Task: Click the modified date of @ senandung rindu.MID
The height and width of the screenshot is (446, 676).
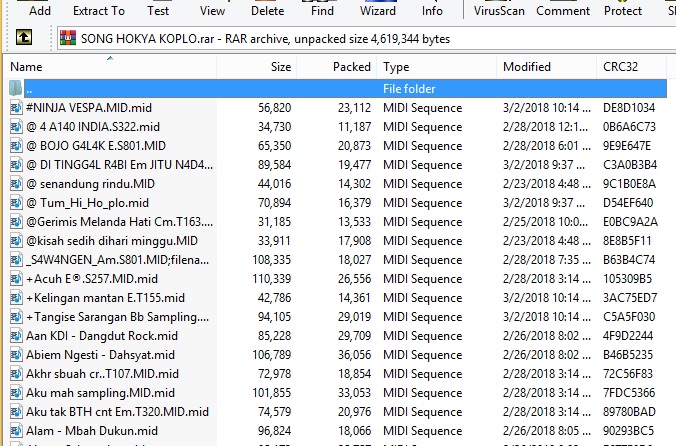Action: click(546, 184)
